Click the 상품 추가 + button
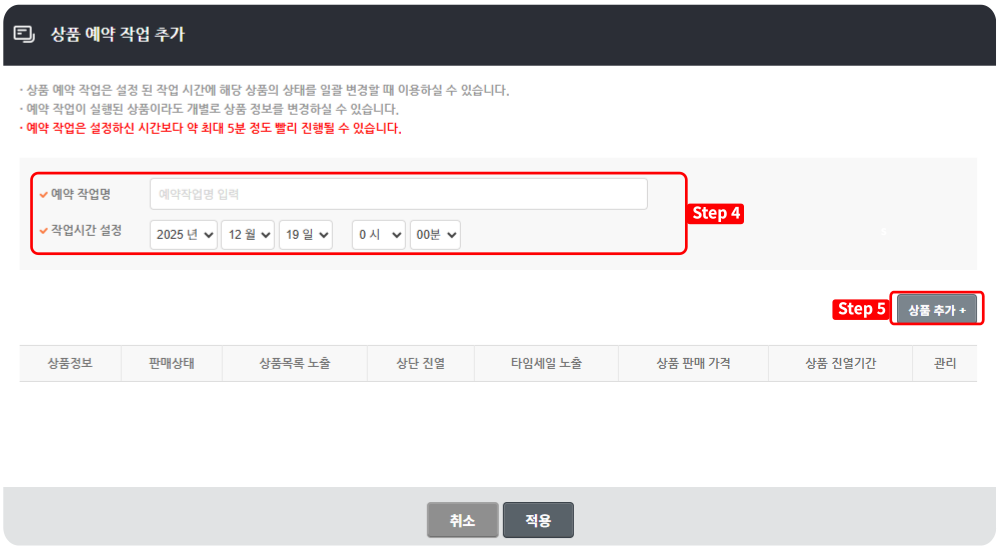This screenshot has height=556, width=1002. 937,310
